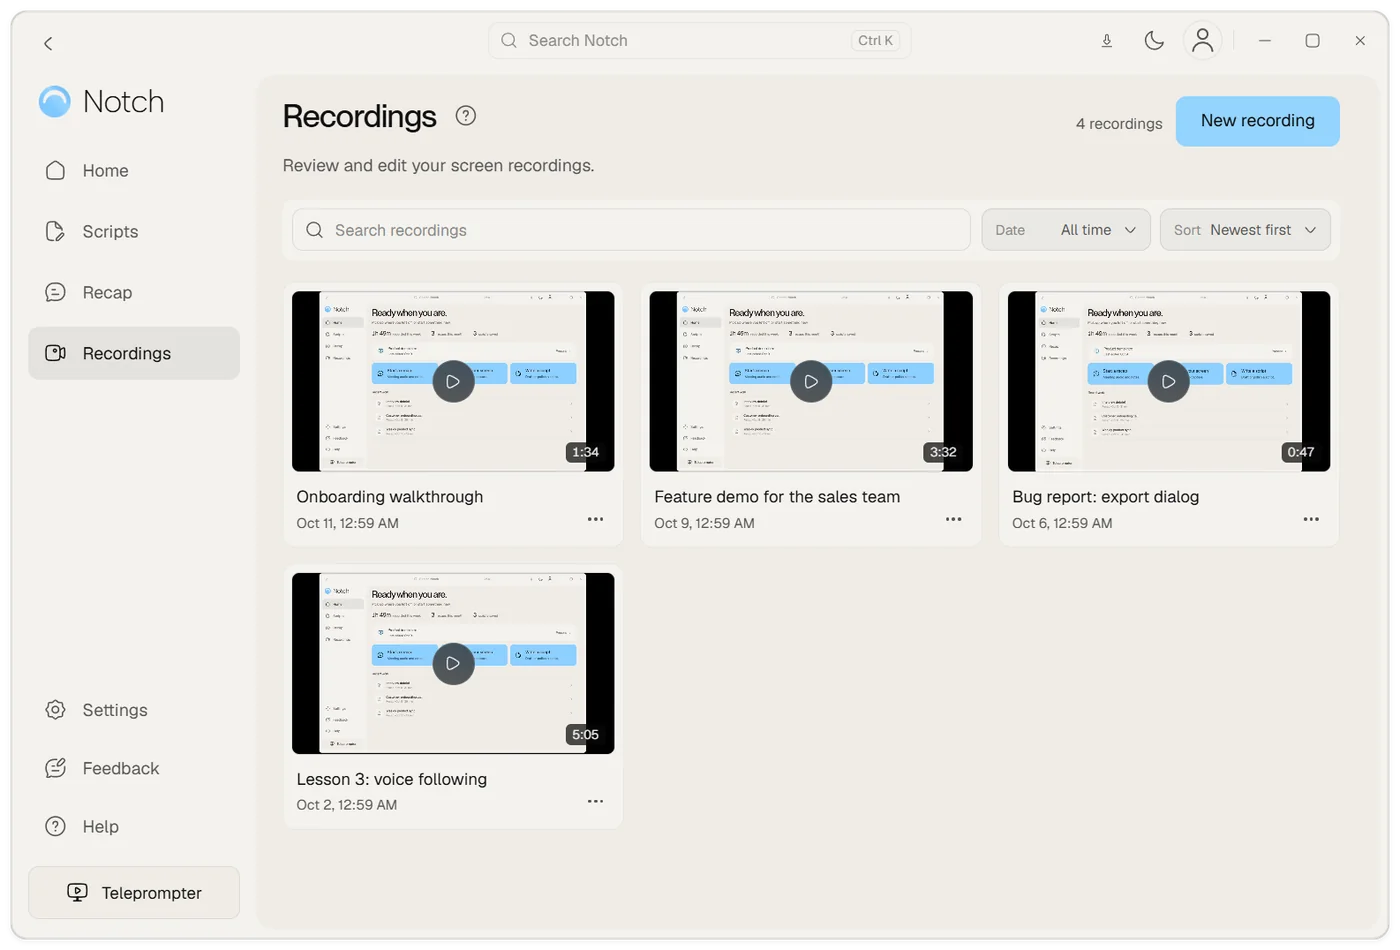
Task: Open the Sort Newest first dropdown
Action: (x=1245, y=230)
